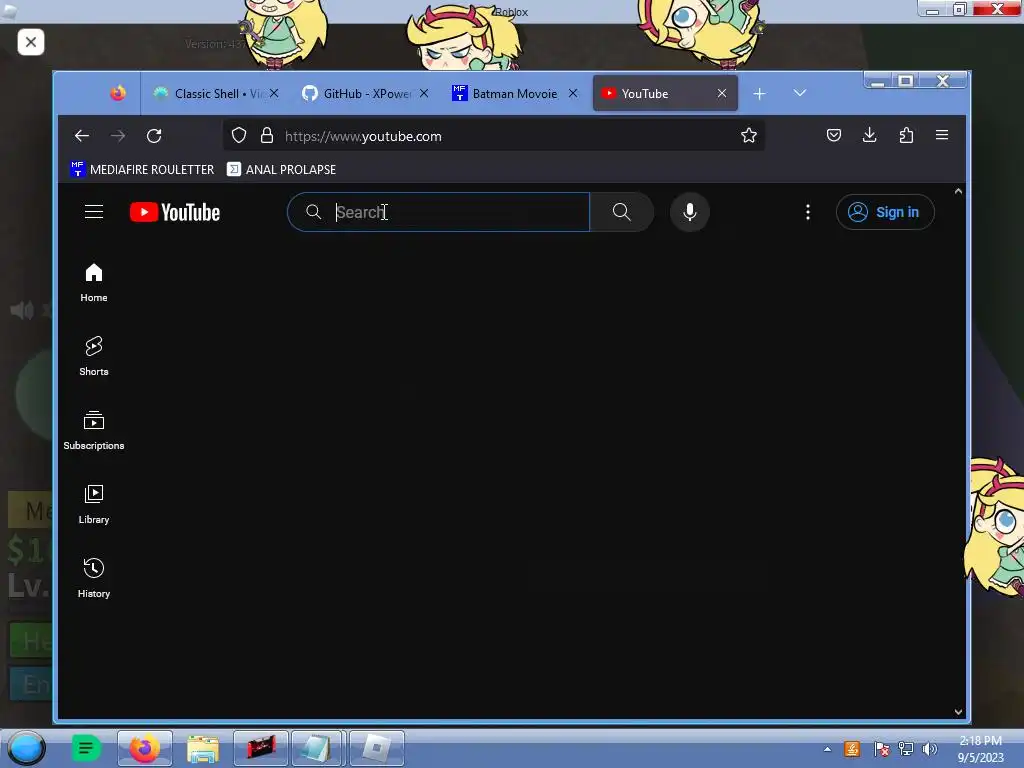This screenshot has width=1024, height=768.
Task: Click the page scrollbar up arrow
Action: pyautogui.click(x=958, y=191)
